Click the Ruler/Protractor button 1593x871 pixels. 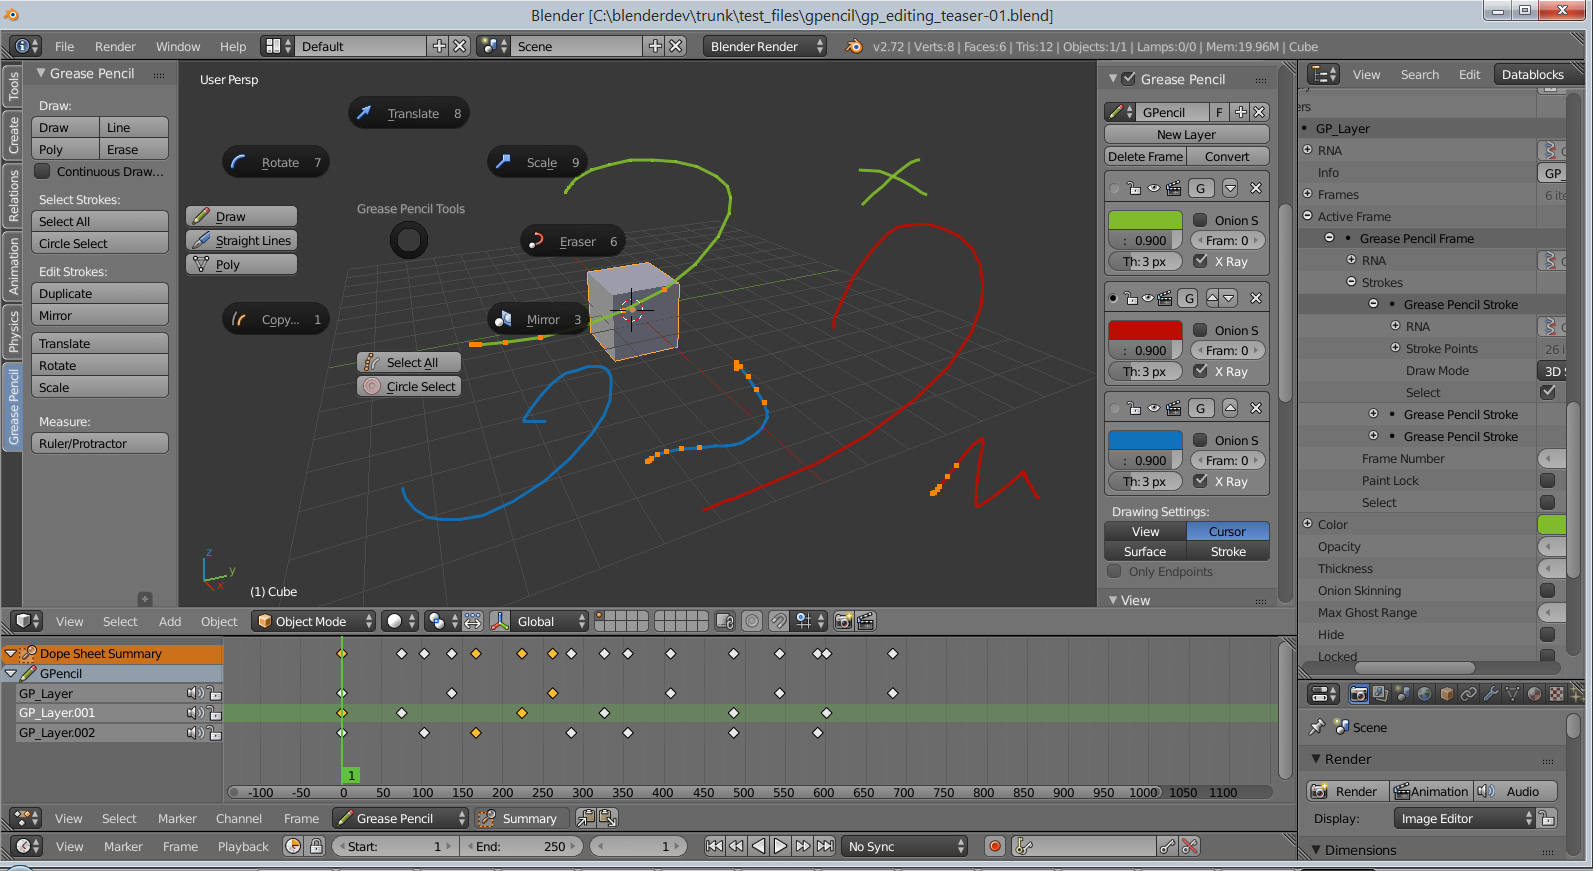pyautogui.click(x=101, y=443)
